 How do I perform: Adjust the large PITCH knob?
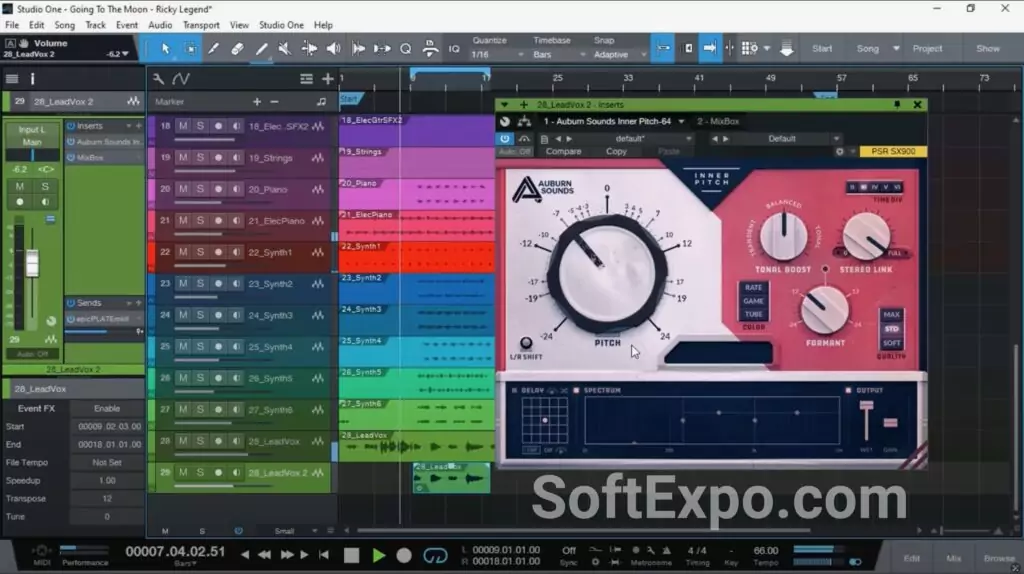click(607, 272)
